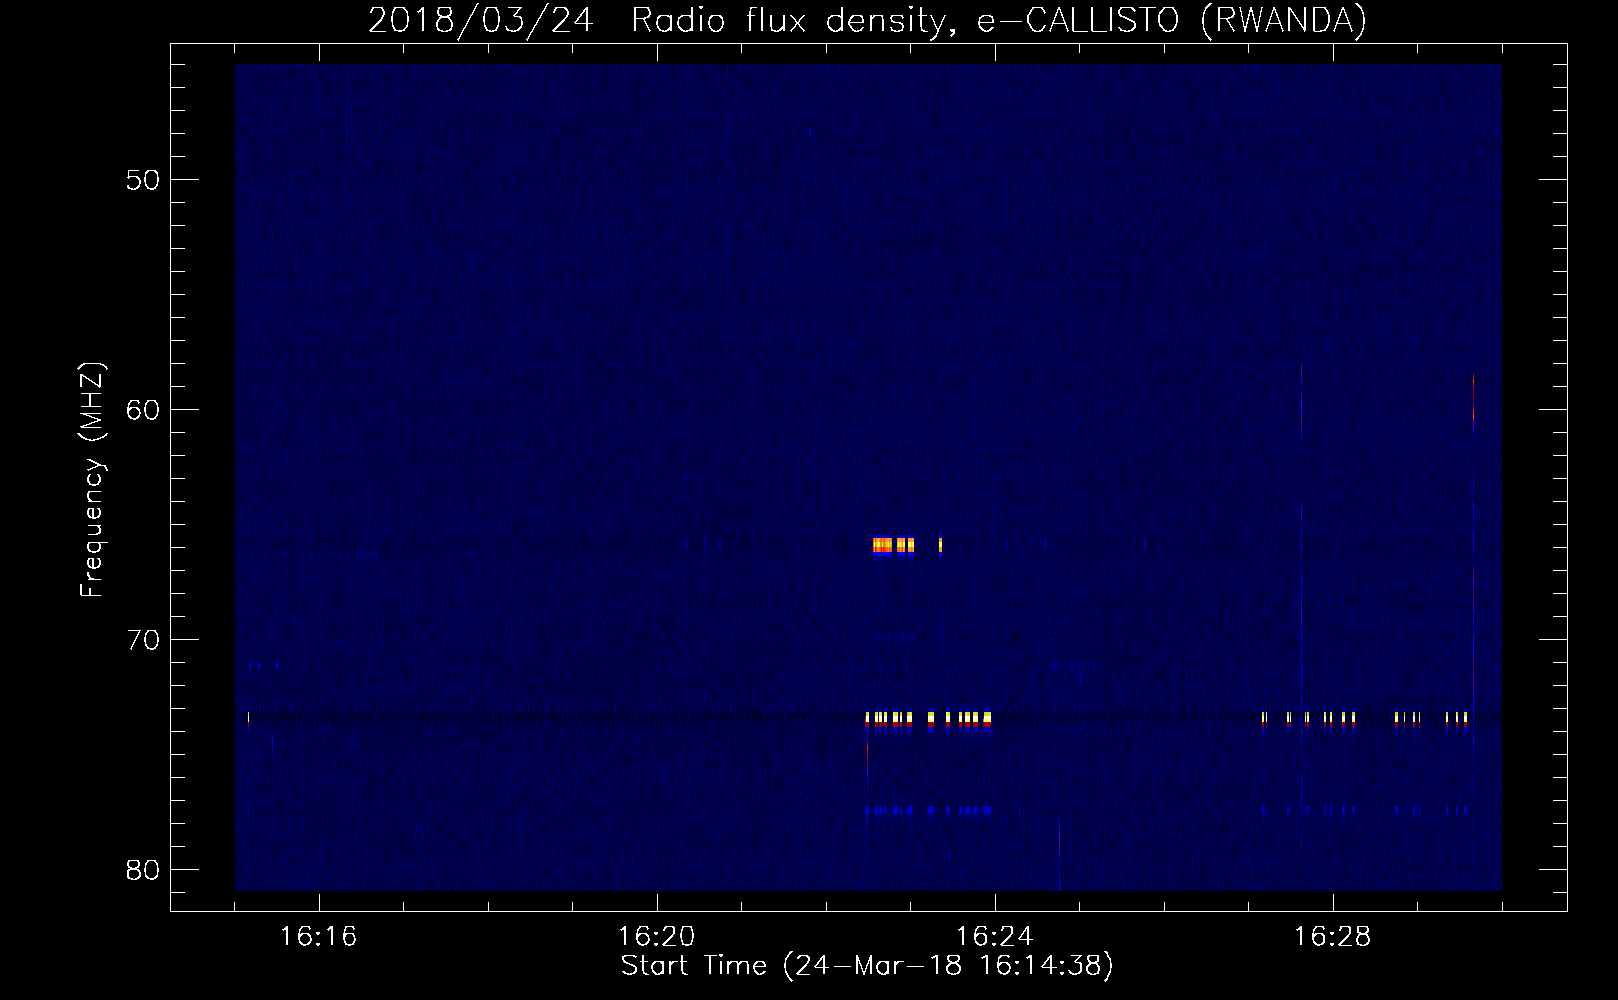Viewport: 1618px width, 1000px height.
Task: Click the faint blue signal at 77.5 MHz near 16:23
Action: pyautogui.click(x=928, y=809)
